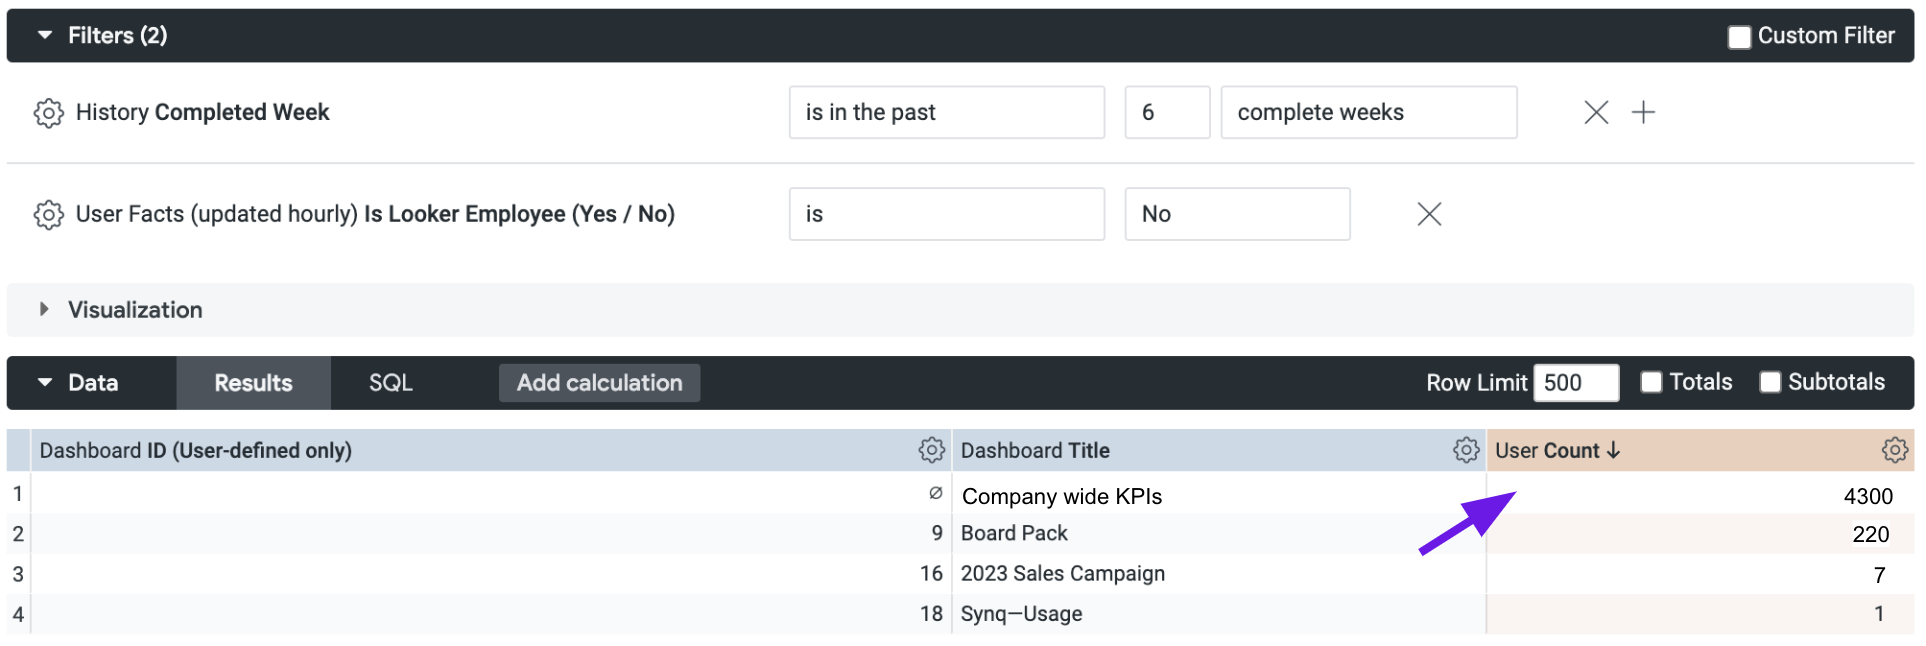This screenshot has width=1926, height=646.
Task: Collapse the Filters (2) section
Action: 45,35
